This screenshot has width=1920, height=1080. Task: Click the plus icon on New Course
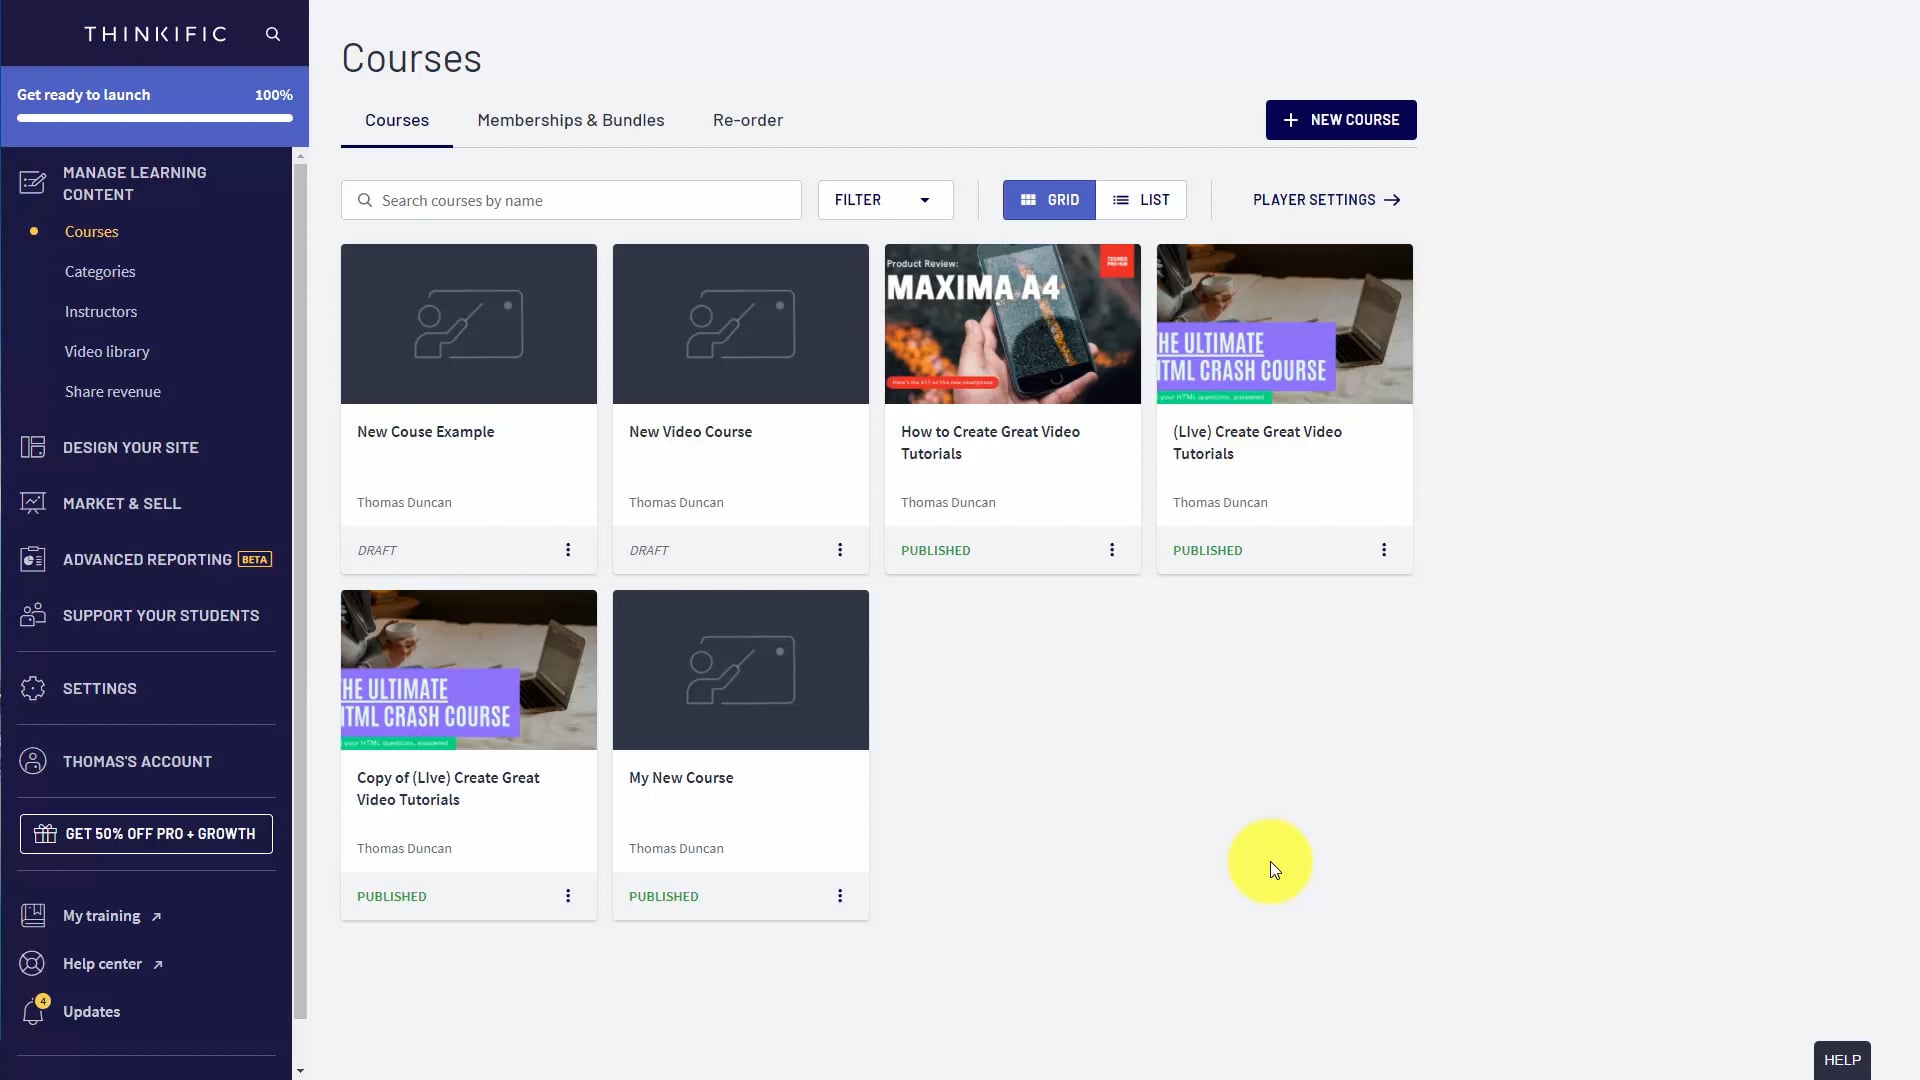(x=1291, y=120)
